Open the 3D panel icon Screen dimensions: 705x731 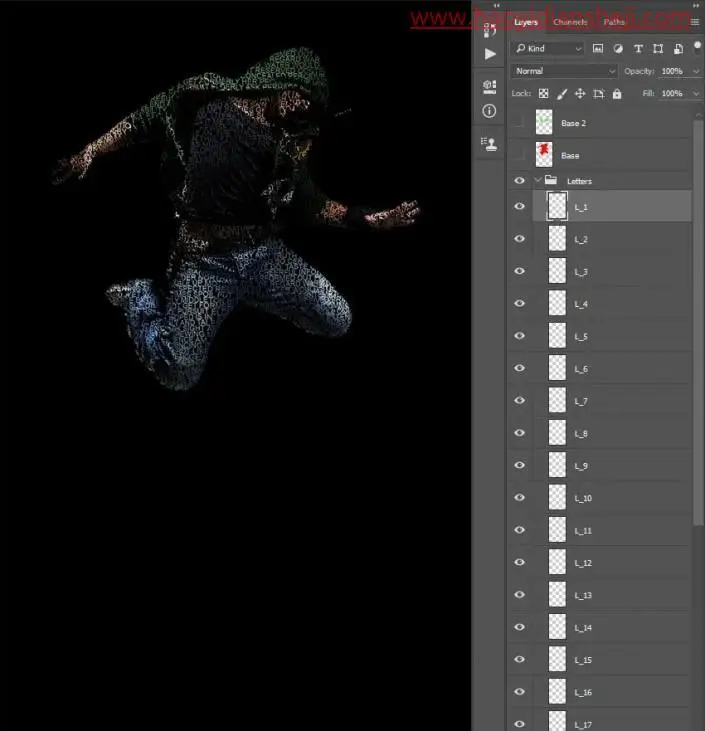pyautogui.click(x=489, y=87)
